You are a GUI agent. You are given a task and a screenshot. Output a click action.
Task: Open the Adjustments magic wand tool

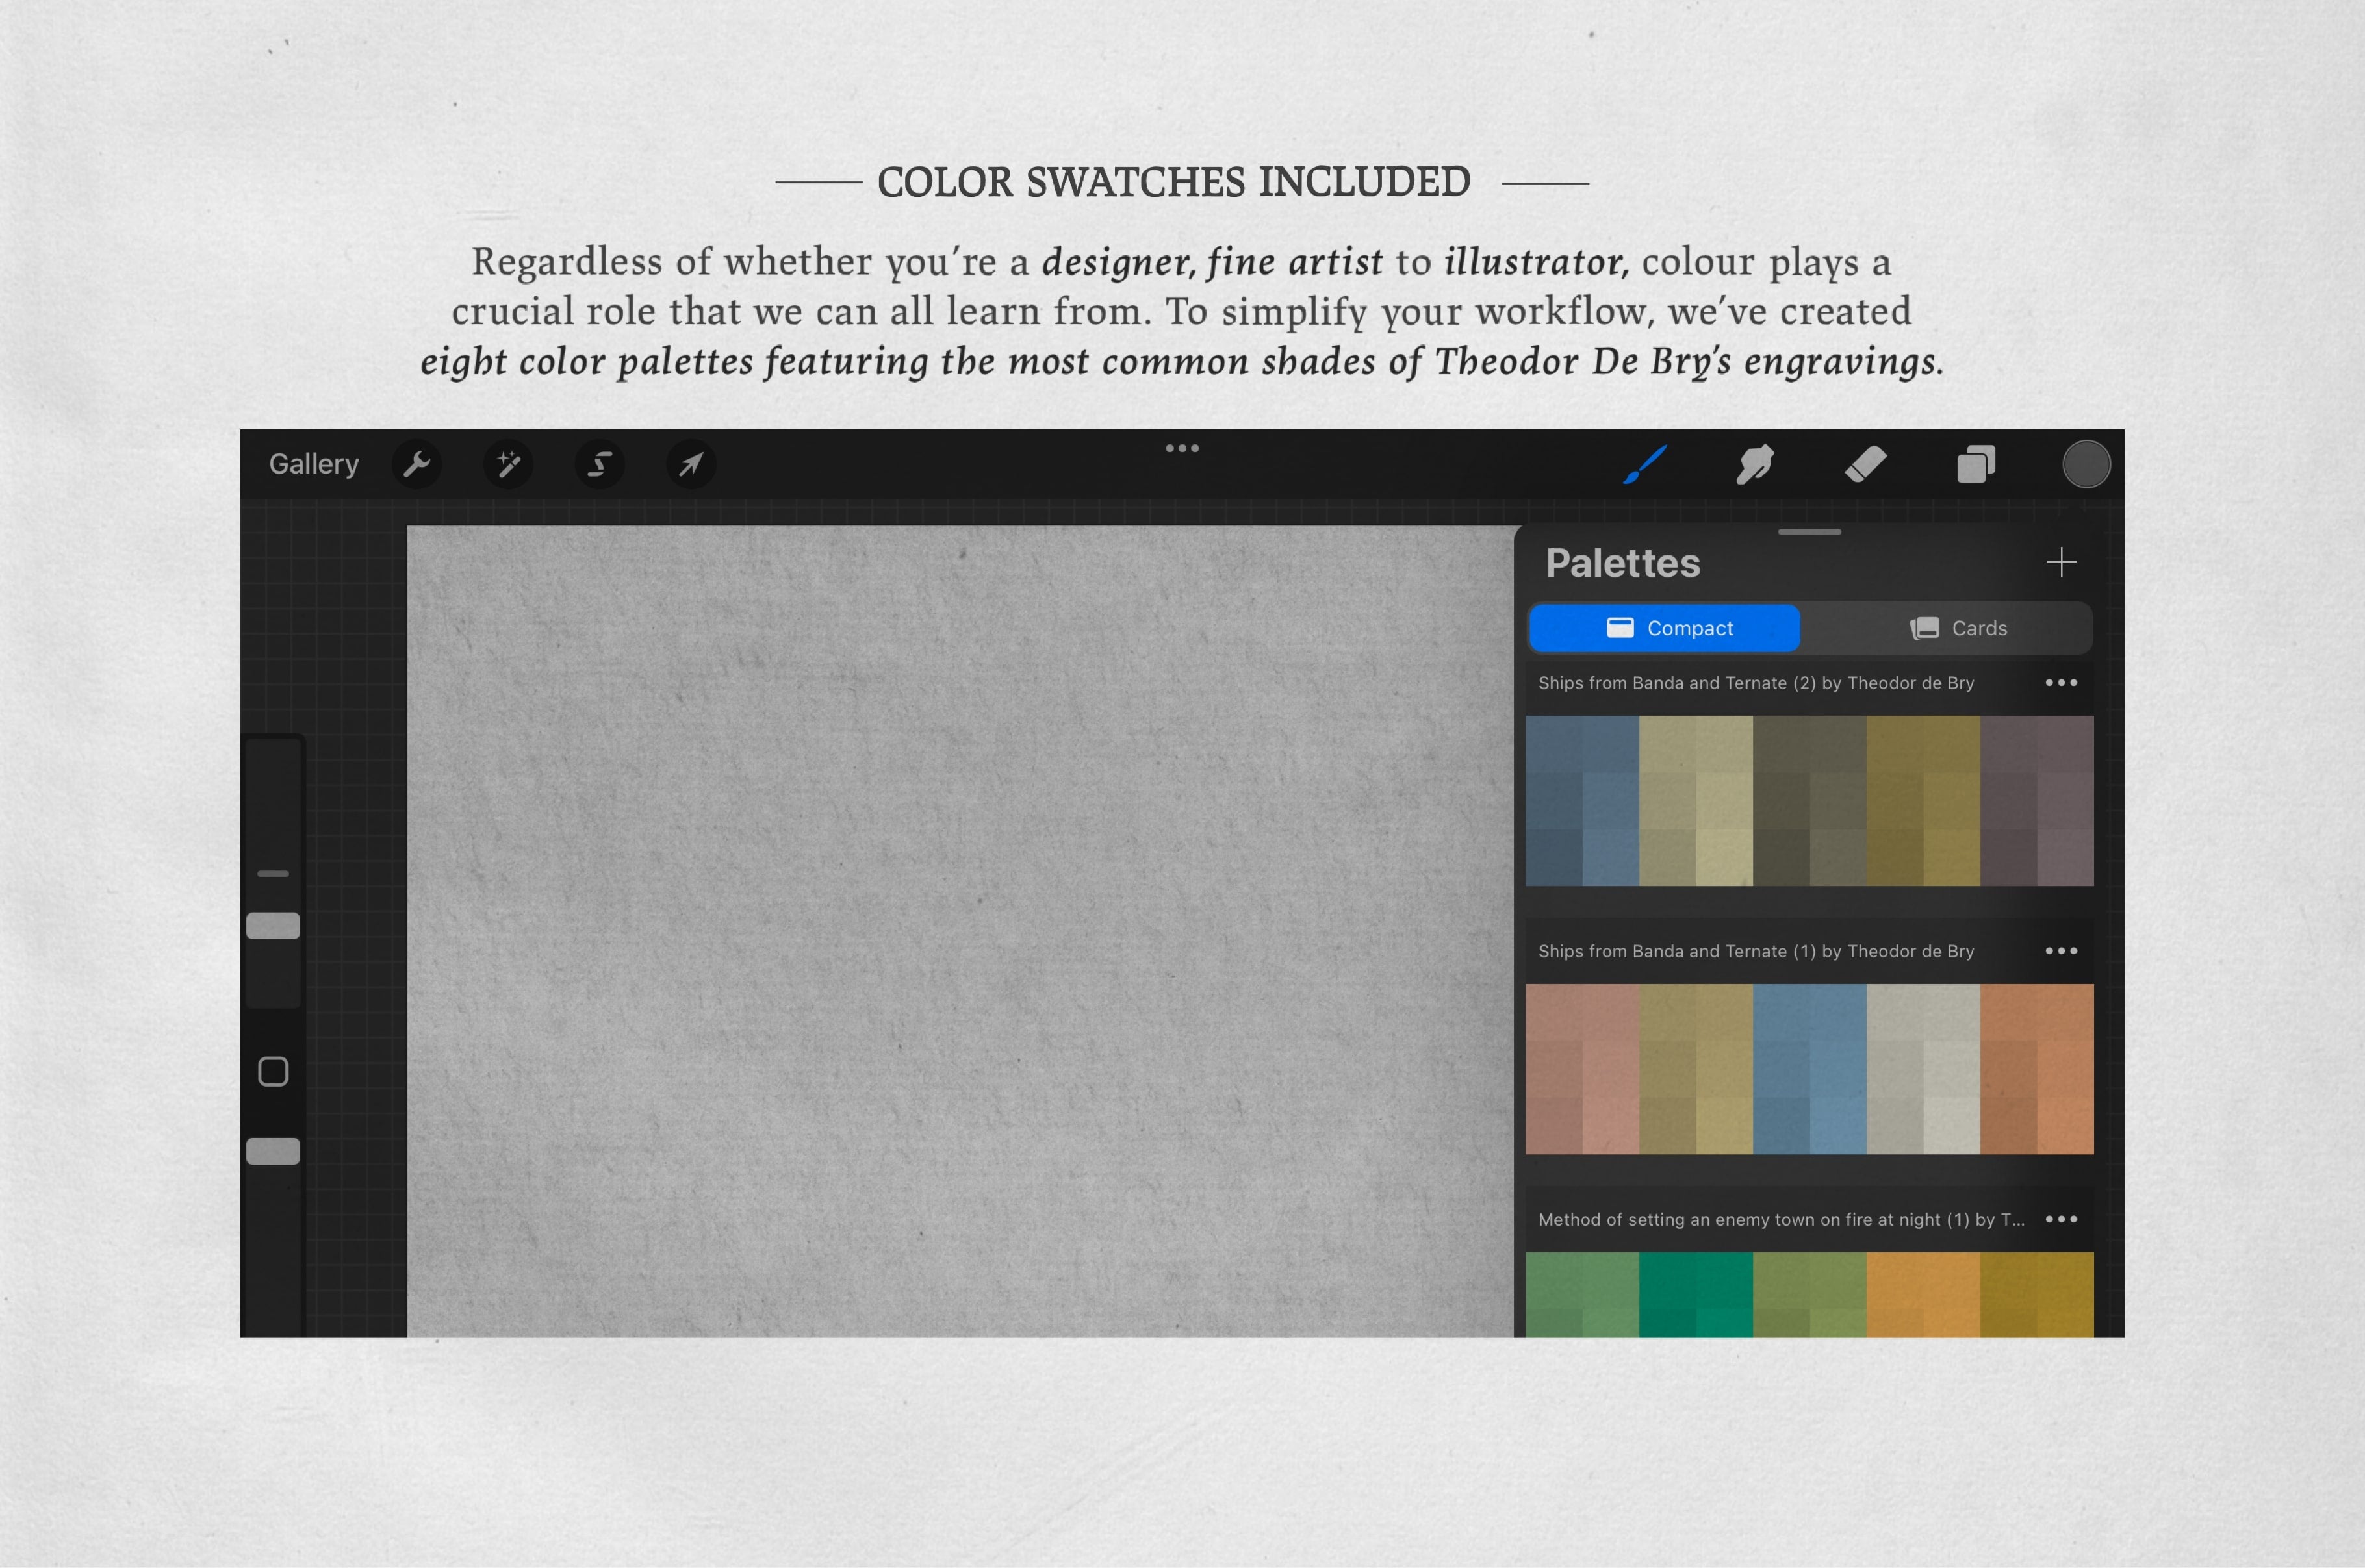(508, 463)
